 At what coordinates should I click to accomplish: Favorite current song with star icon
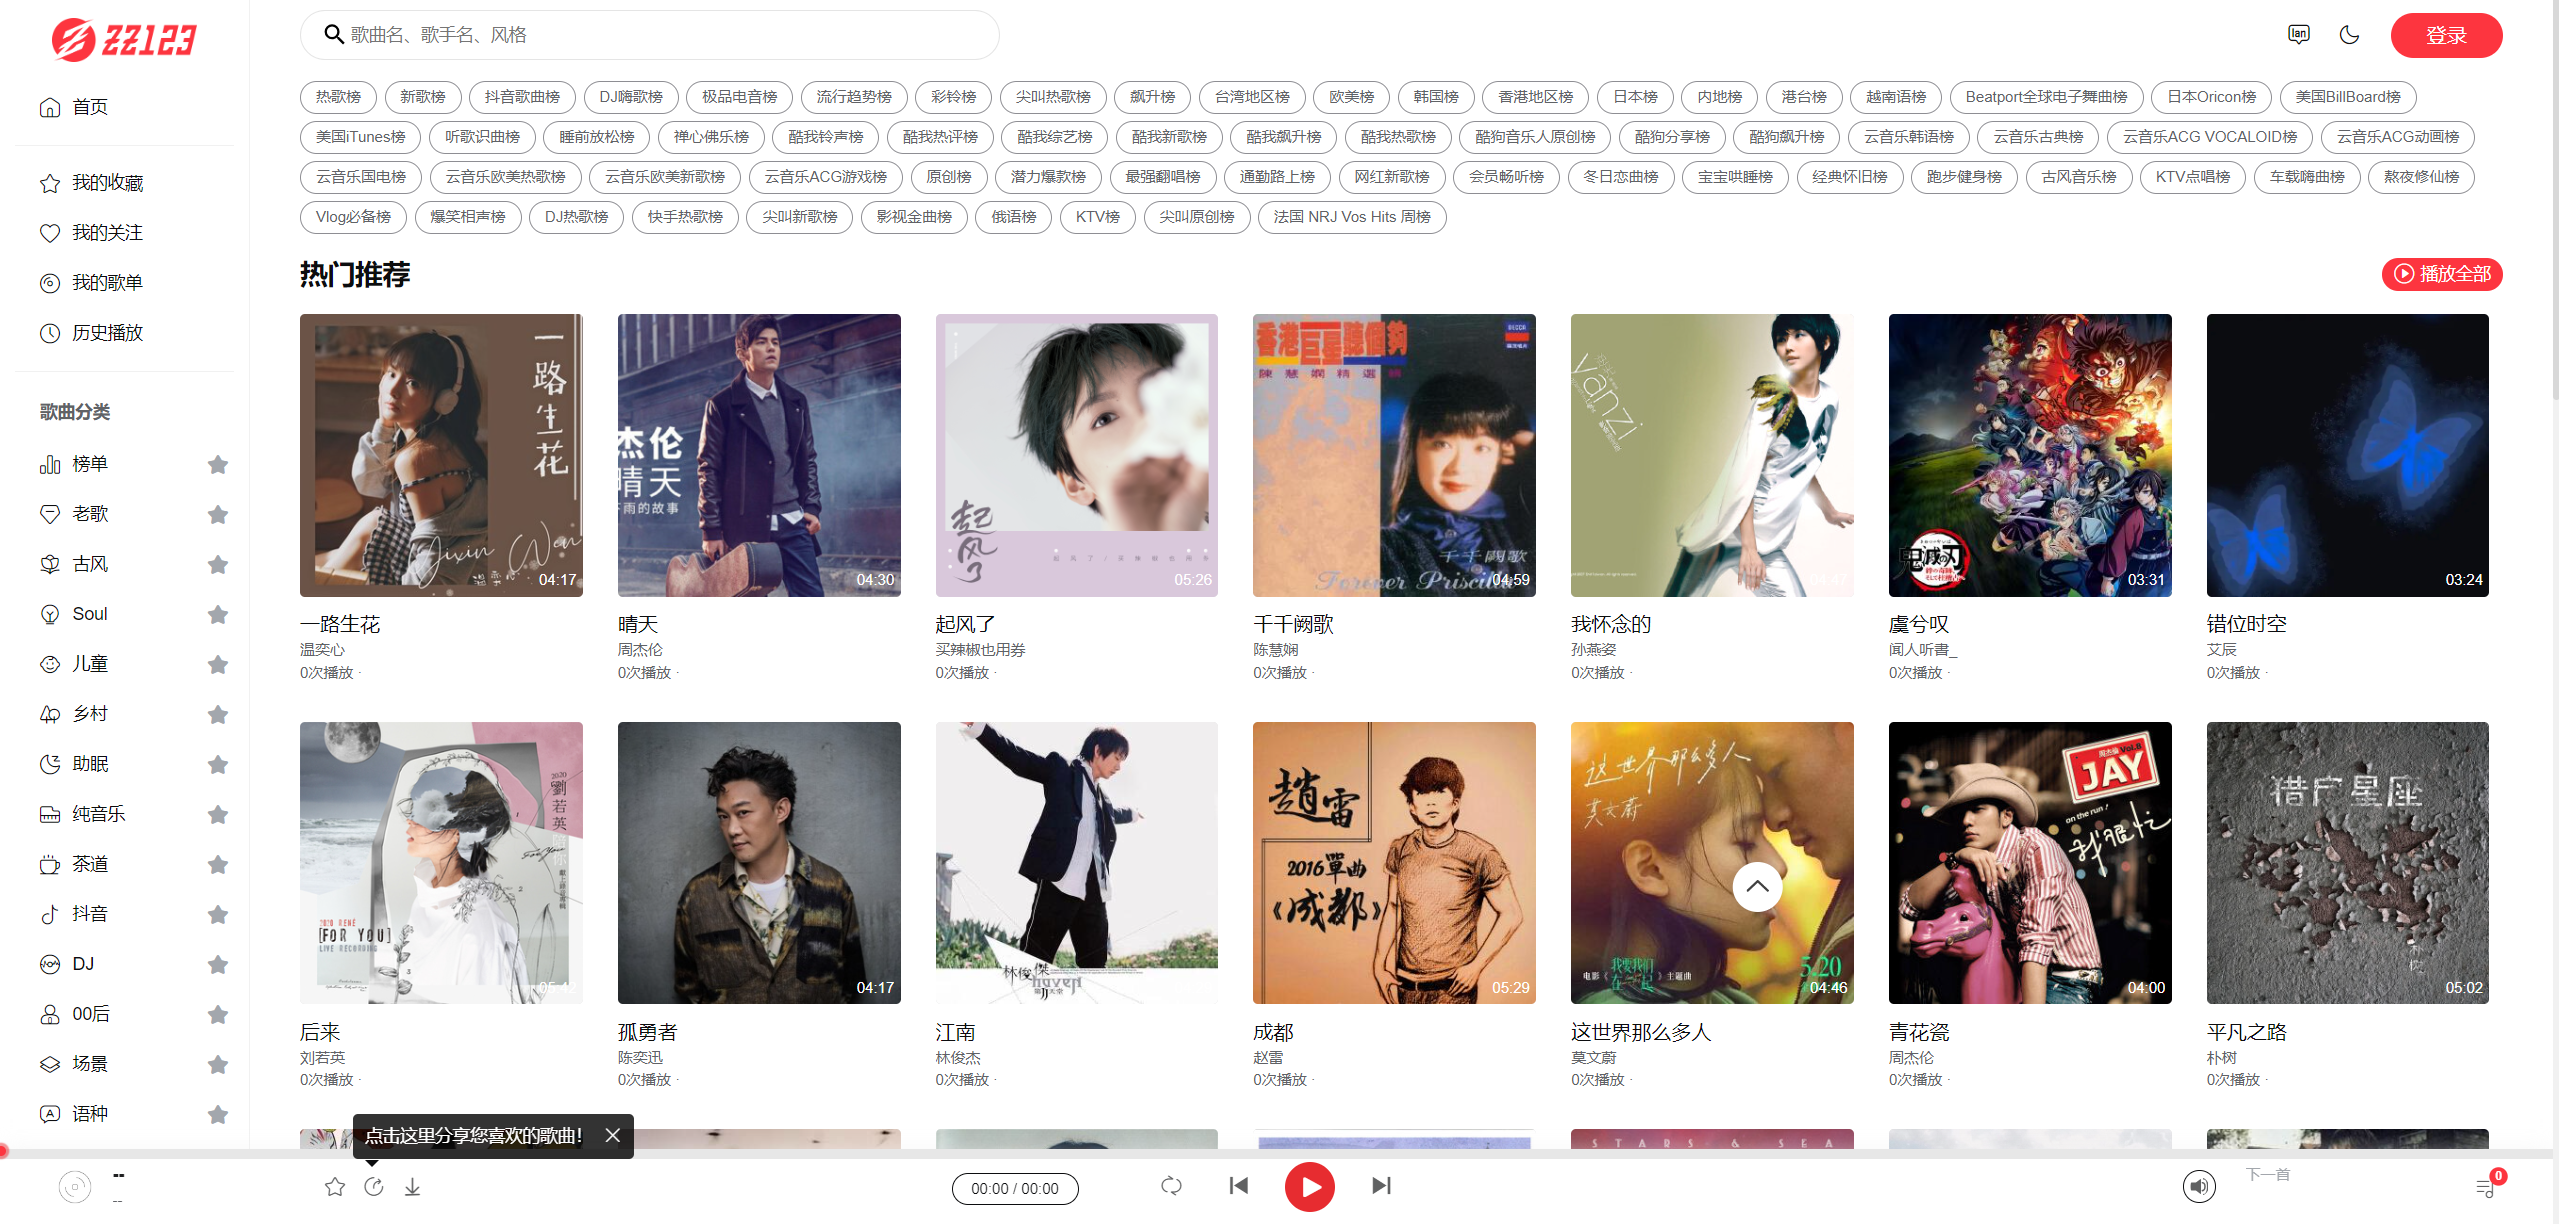tap(335, 1187)
